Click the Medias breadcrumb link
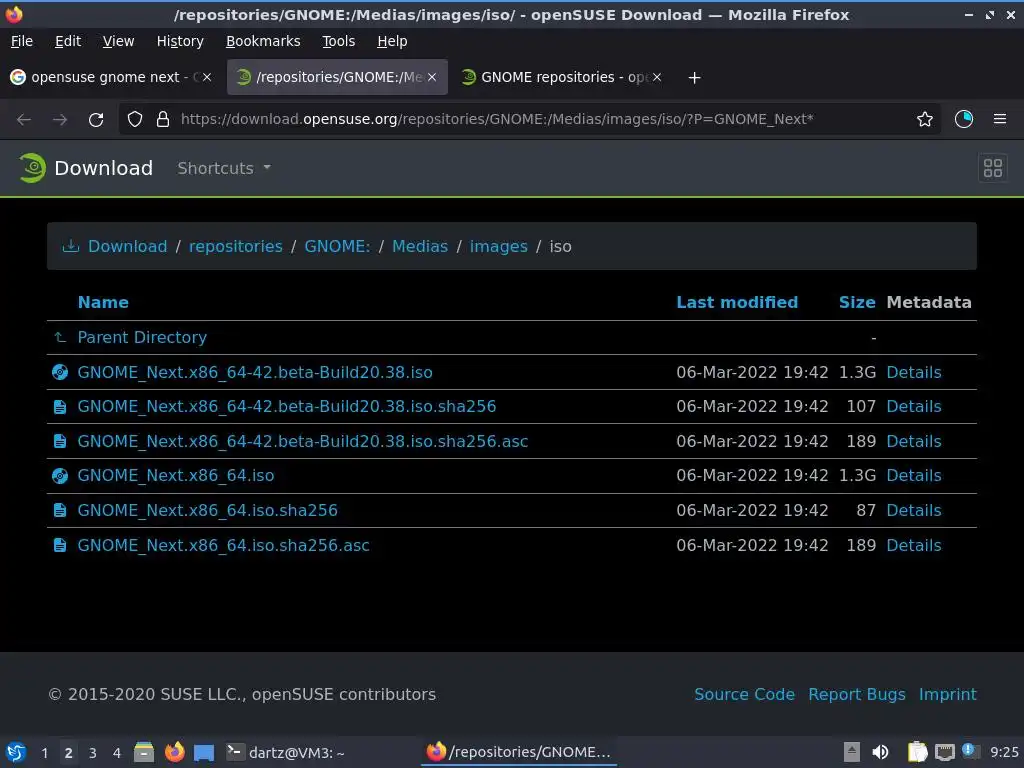This screenshot has height=768, width=1024. pyautogui.click(x=420, y=246)
